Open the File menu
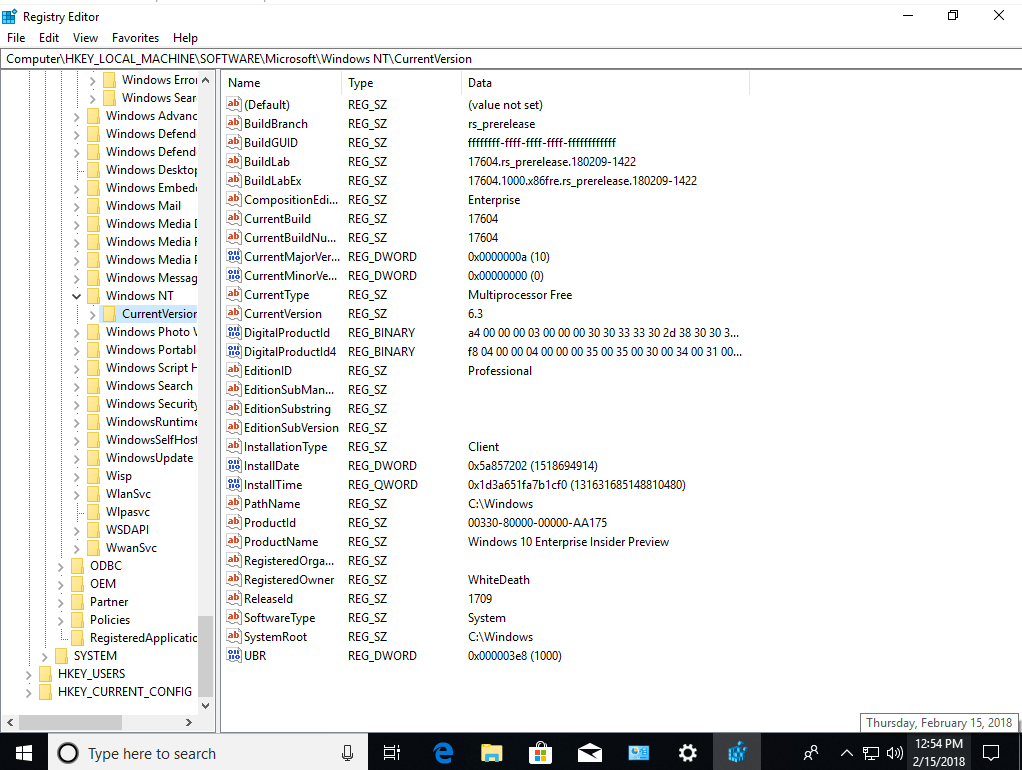Viewport: 1022px width, 770px height. pyautogui.click(x=16, y=38)
